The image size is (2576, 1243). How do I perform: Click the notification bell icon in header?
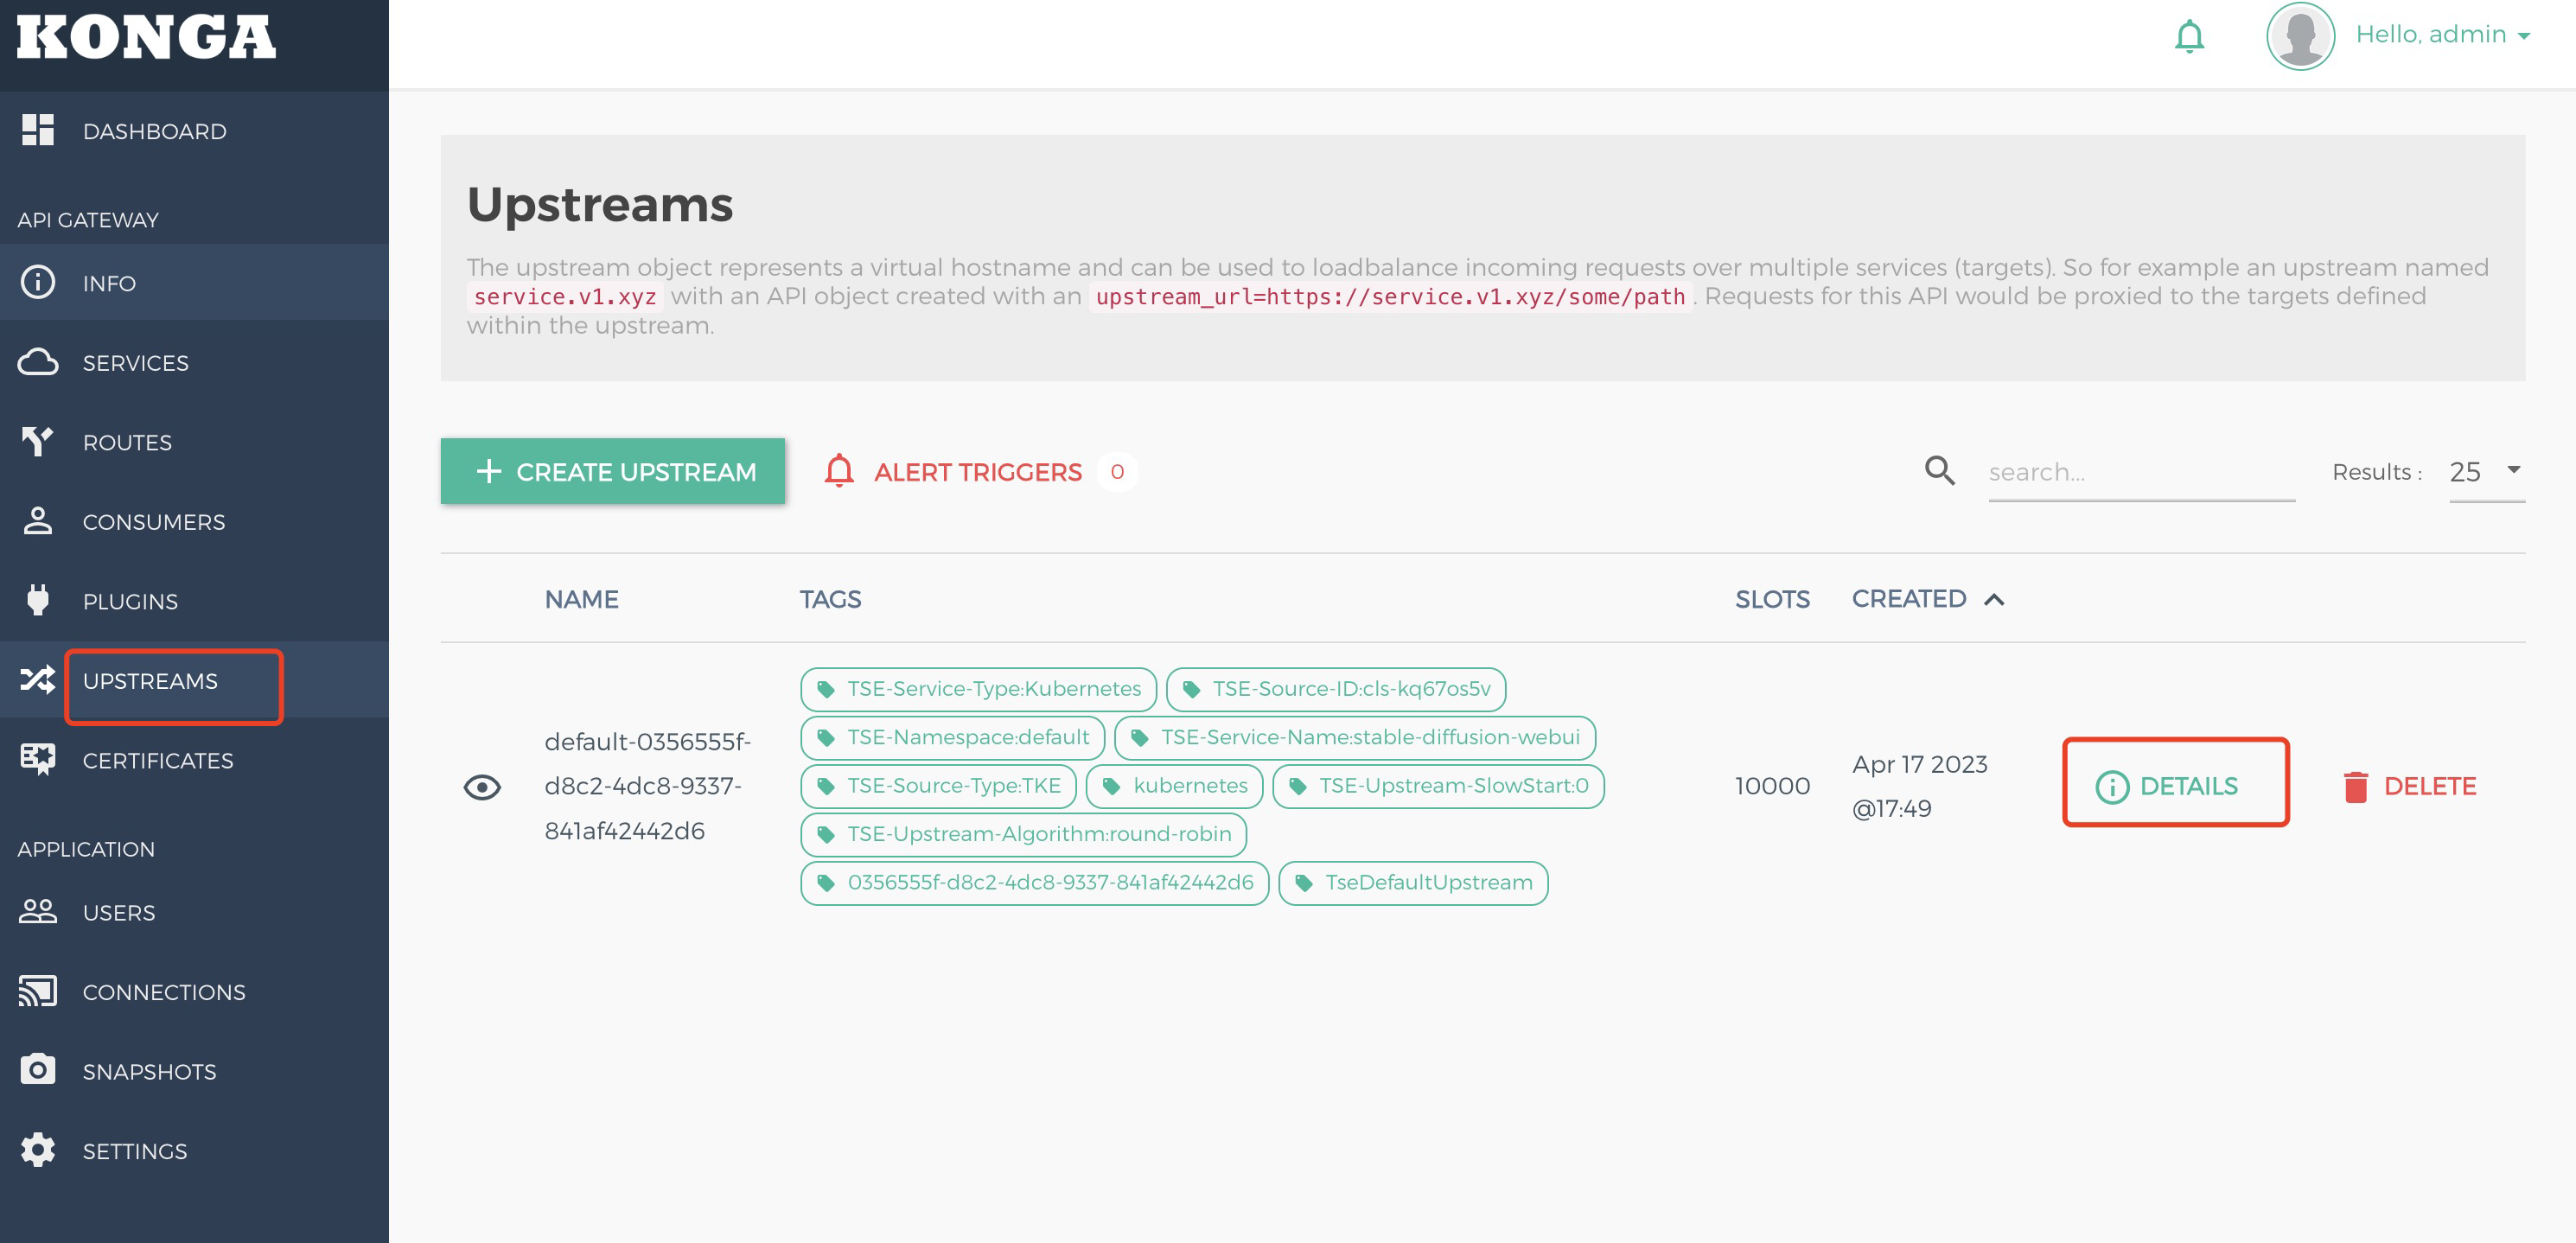point(2188,36)
